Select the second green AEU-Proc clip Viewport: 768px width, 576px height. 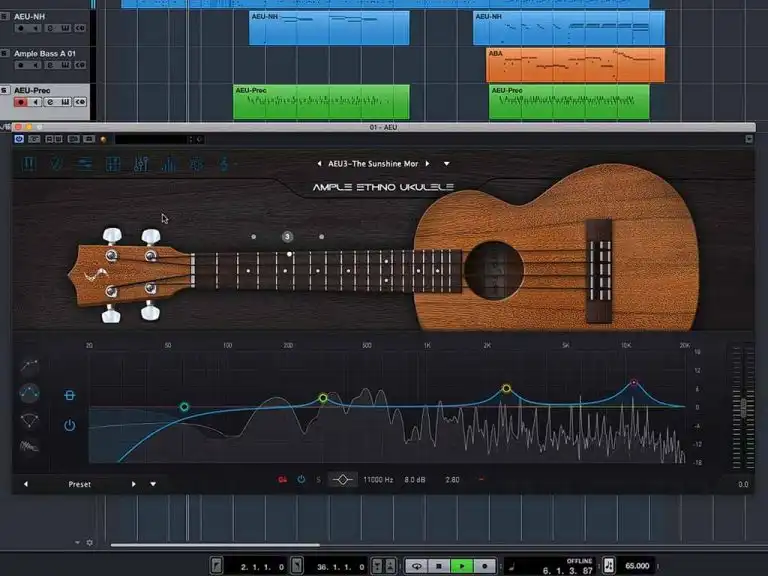coord(569,102)
